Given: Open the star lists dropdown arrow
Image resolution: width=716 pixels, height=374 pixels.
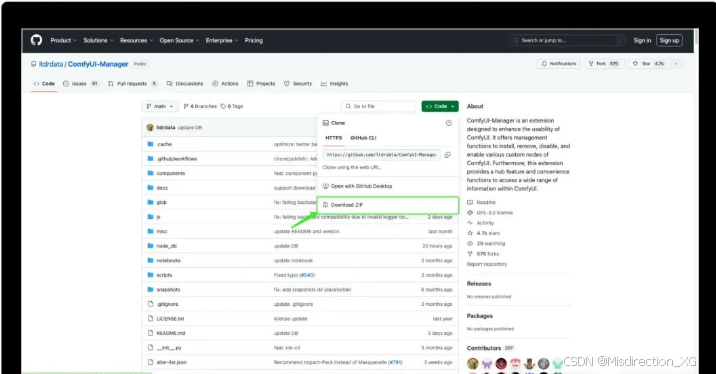Looking at the screenshot, I should point(676,64).
